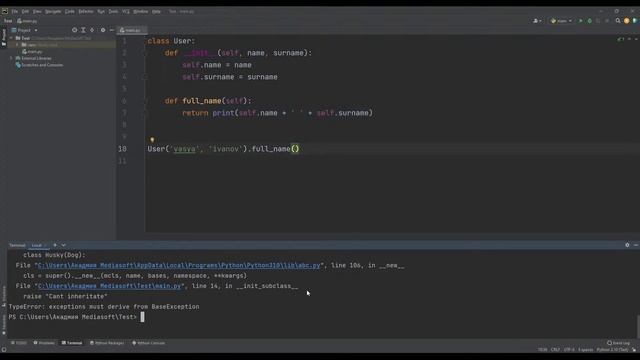Expand External Libraries node
This screenshot has width=640, height=360.
tap(11, 58)
